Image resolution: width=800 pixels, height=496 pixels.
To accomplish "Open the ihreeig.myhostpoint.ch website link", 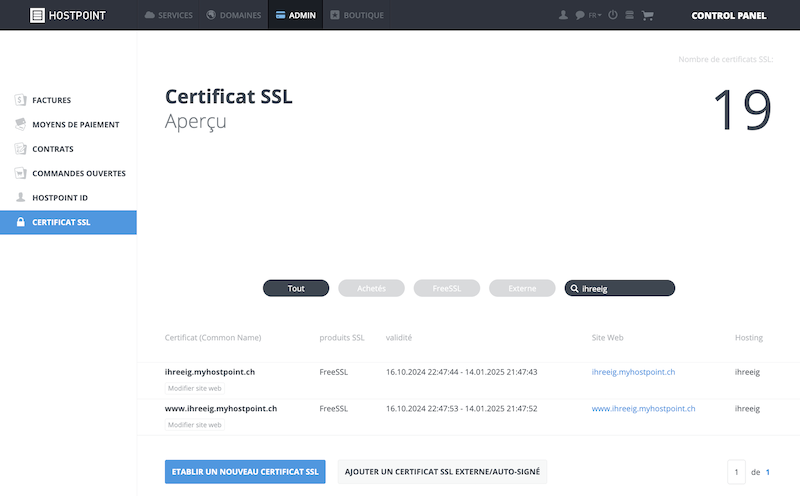I will (633, 372).
